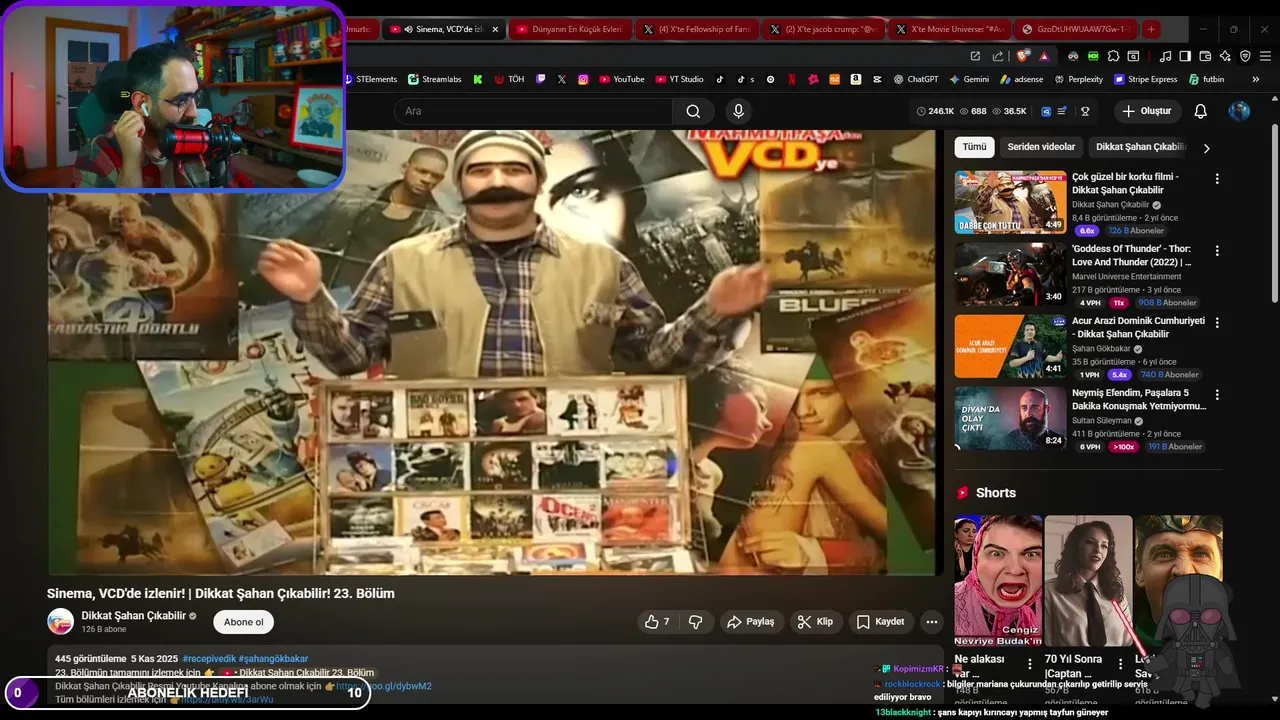1280x720 pixels.
Task: Open YouTube notifications bell
Action: coord(1200,111)
